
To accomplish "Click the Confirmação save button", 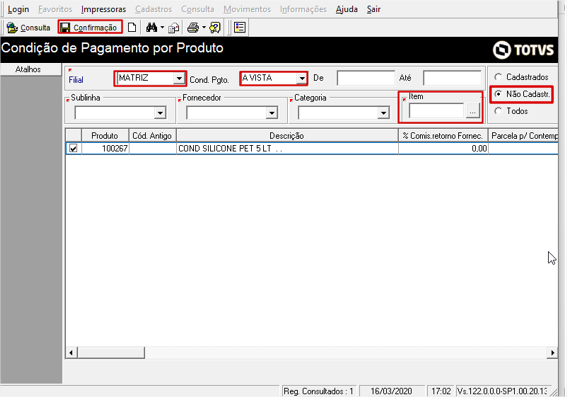I will (90, 27).
